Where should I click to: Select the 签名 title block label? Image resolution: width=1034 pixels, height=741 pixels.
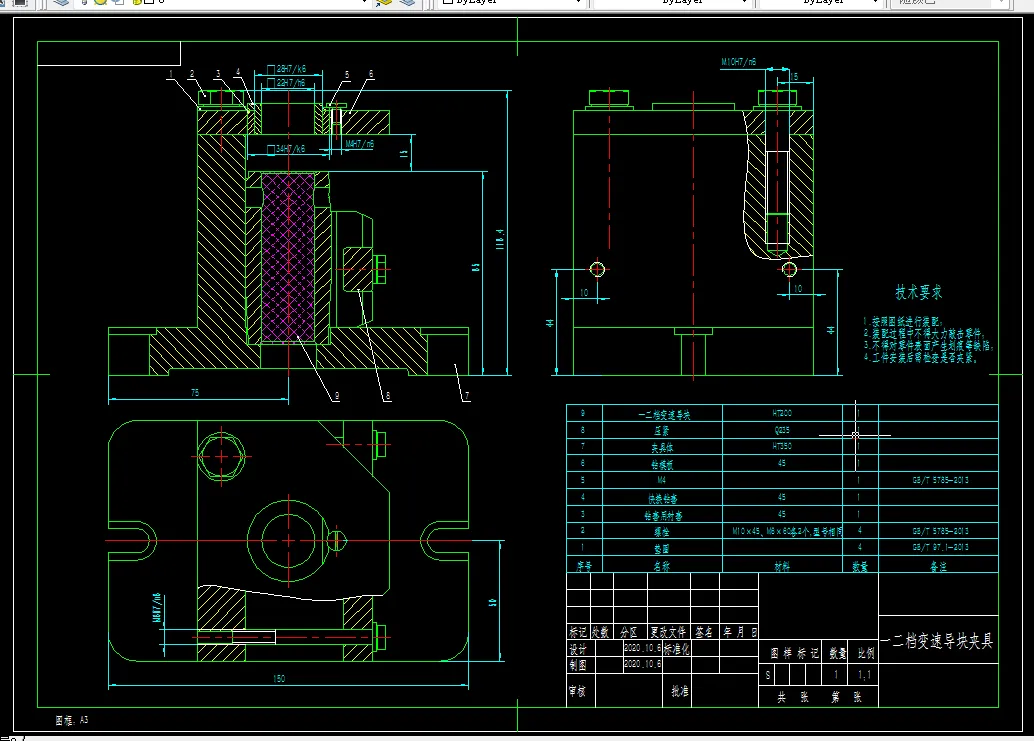pos(704,632)
